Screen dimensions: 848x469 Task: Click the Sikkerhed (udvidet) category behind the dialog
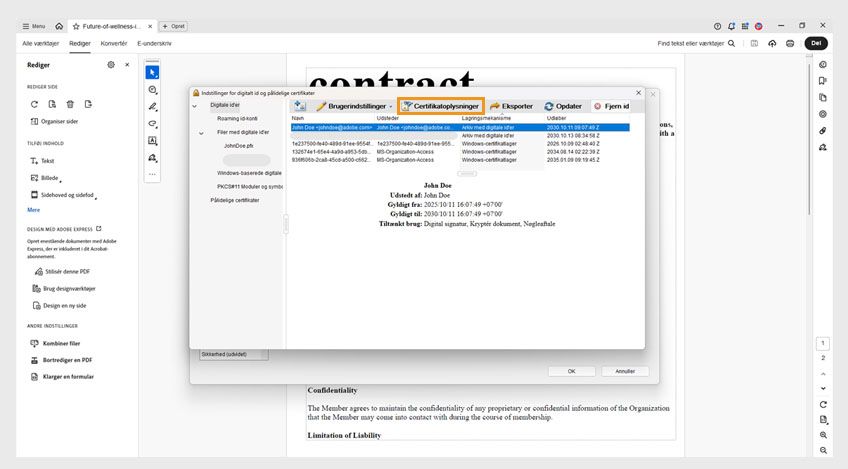point(233,354)
